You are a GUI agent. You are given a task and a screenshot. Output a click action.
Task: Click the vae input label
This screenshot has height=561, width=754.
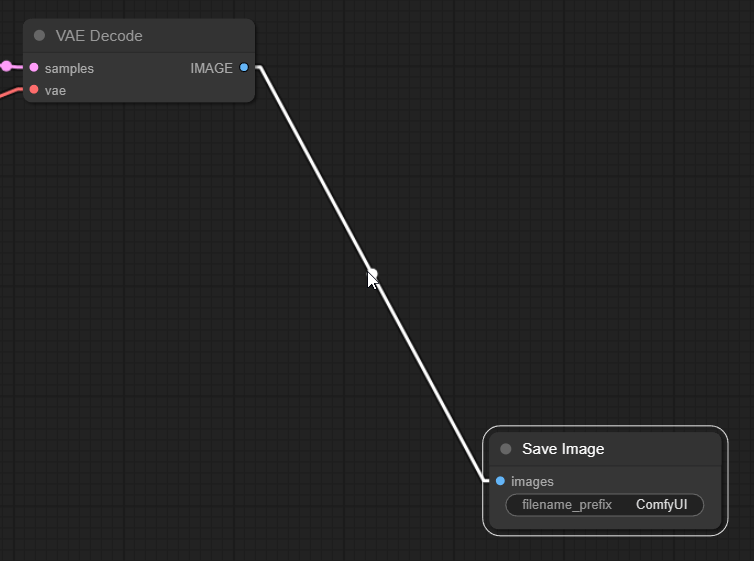coord(55,90)
